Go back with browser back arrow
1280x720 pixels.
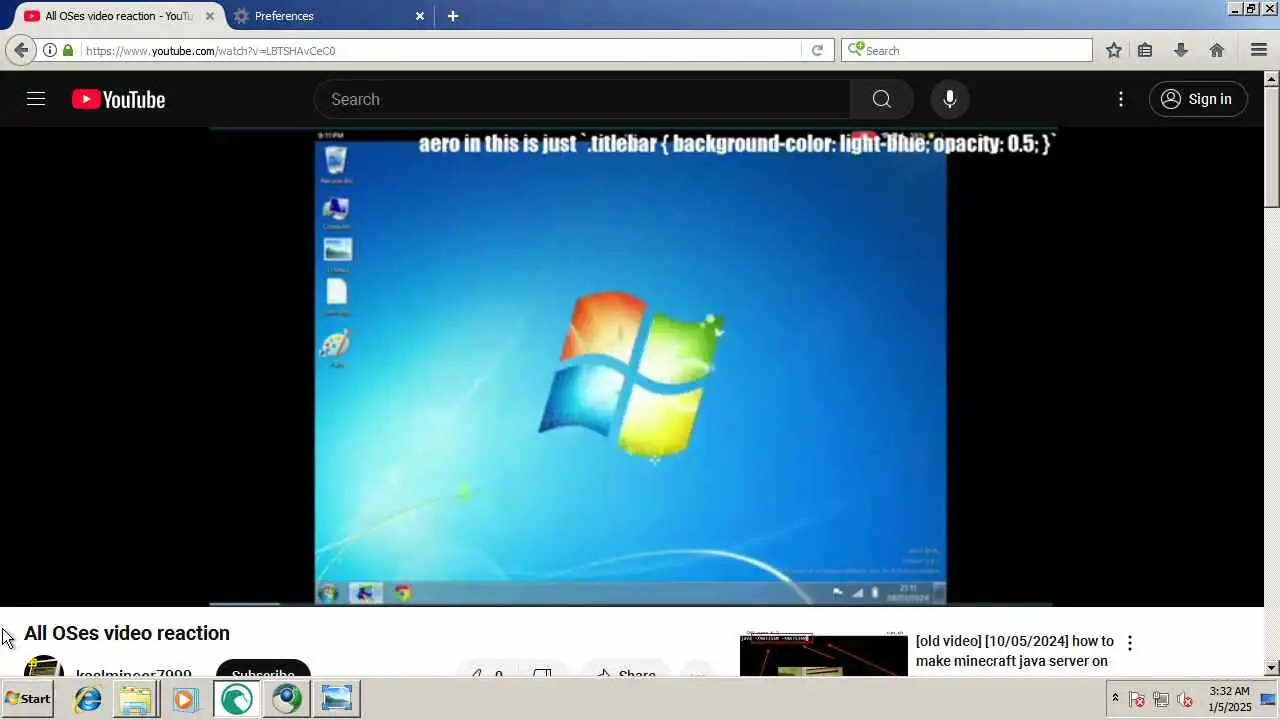click(x=21, y=50)
